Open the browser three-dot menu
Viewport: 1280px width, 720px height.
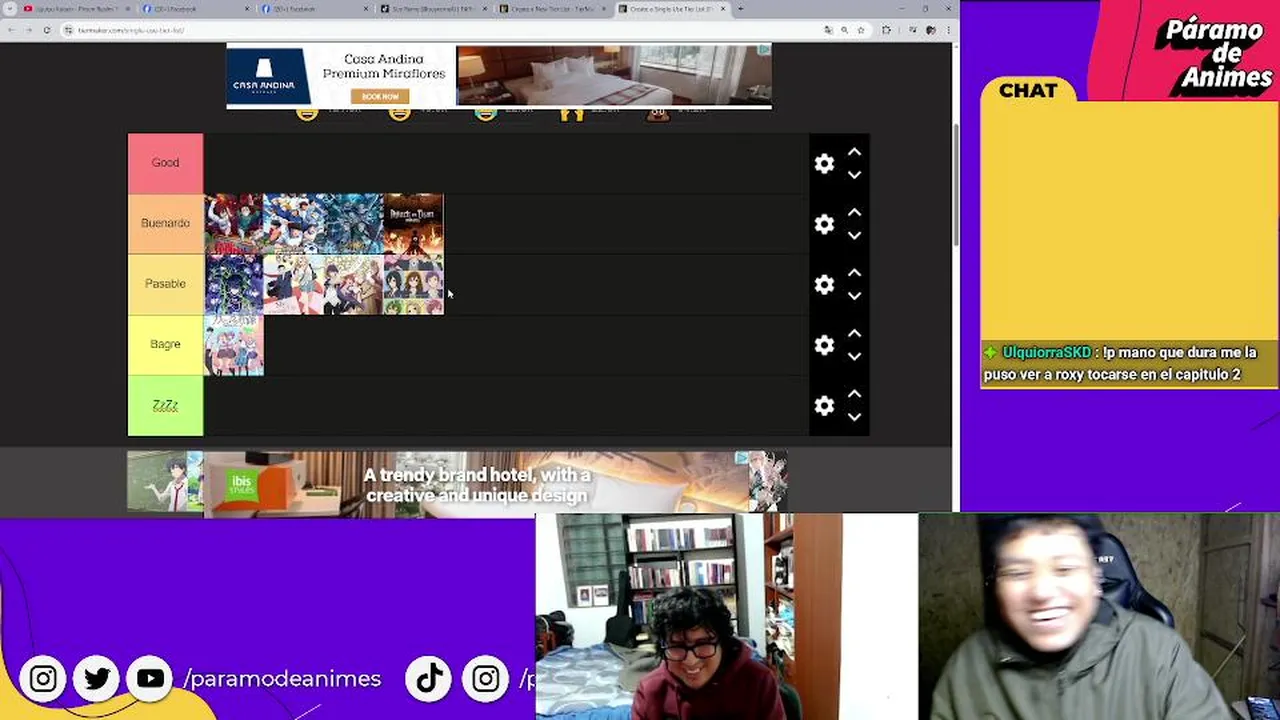tap(947, 30)
